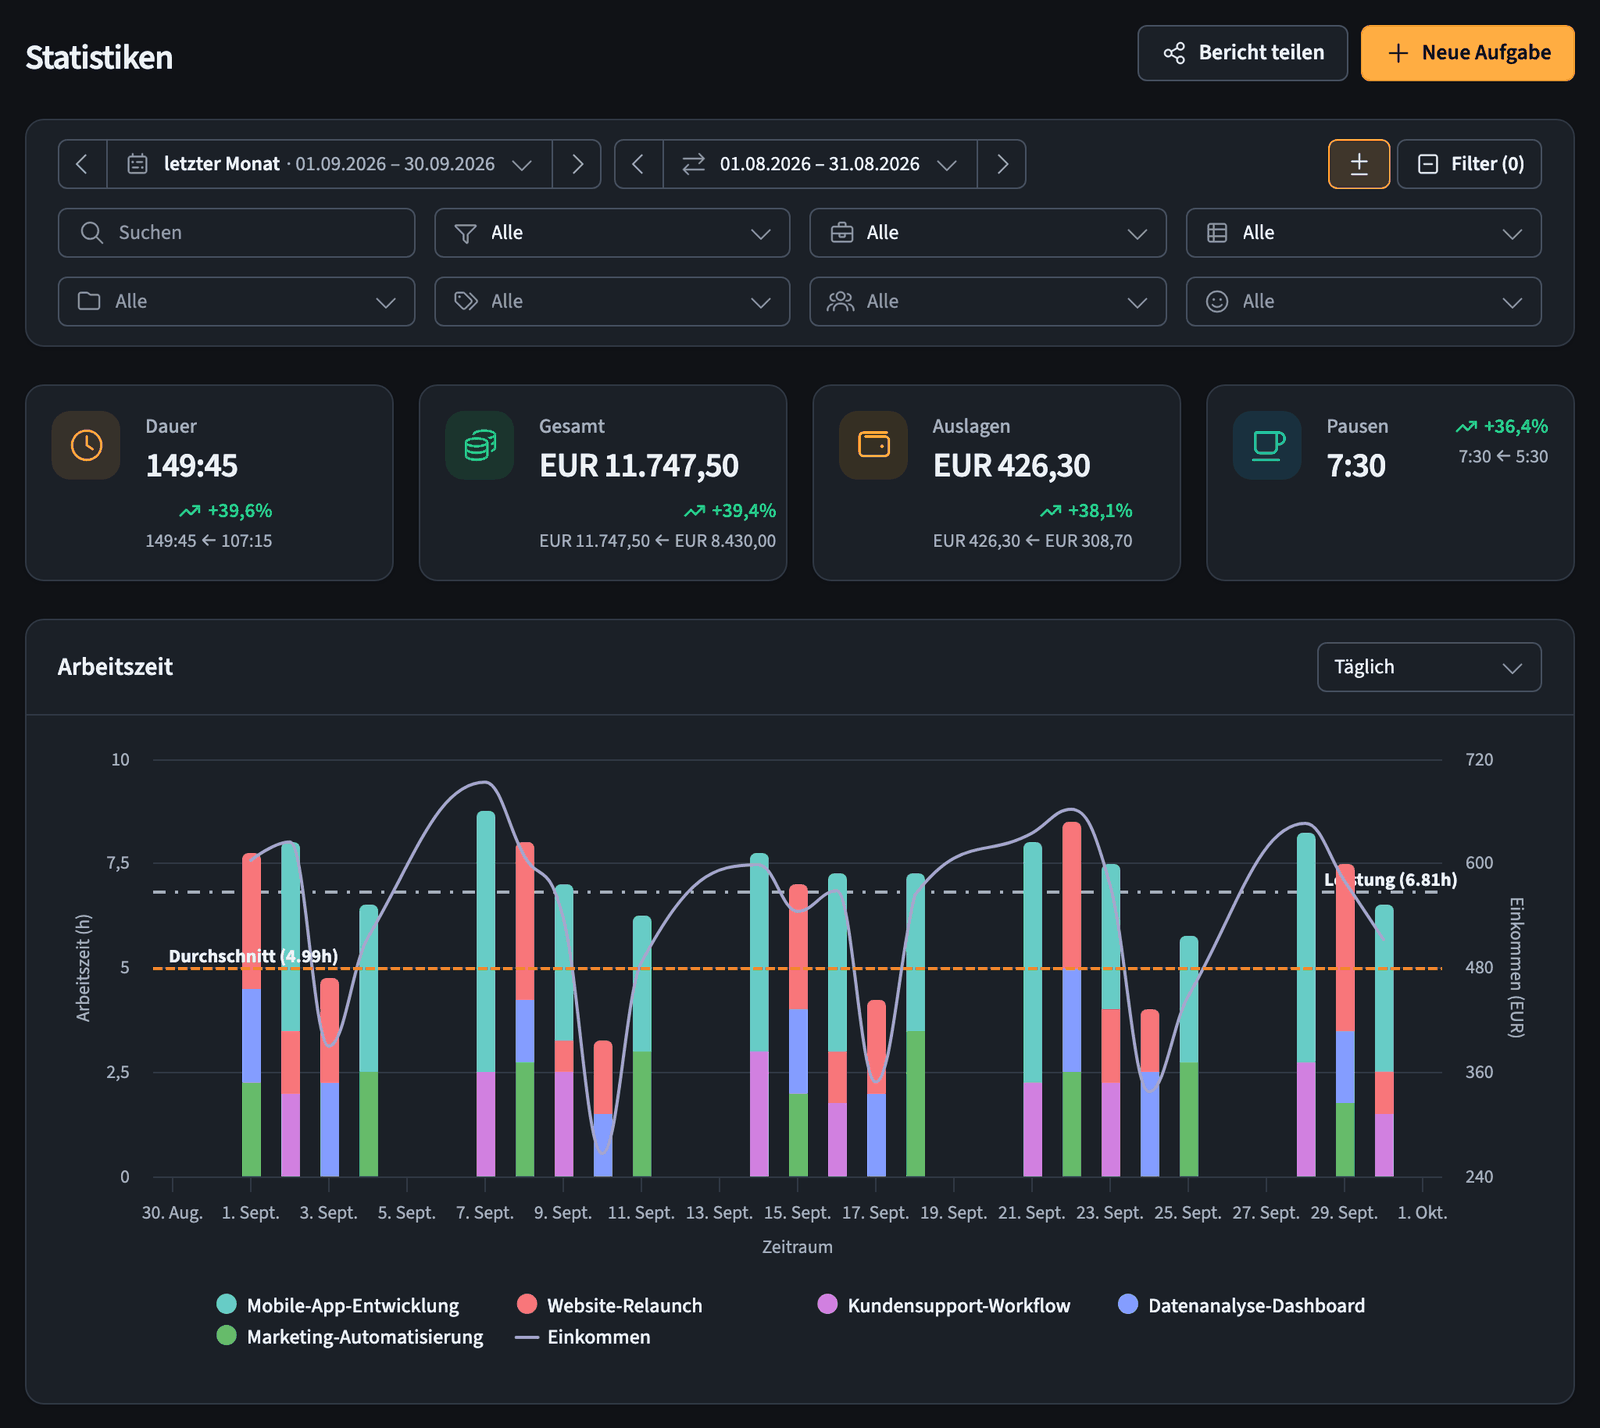1600x1428 pixels.
Task: Click the coffee cup icon on Pausen card
Action: 1268,445
